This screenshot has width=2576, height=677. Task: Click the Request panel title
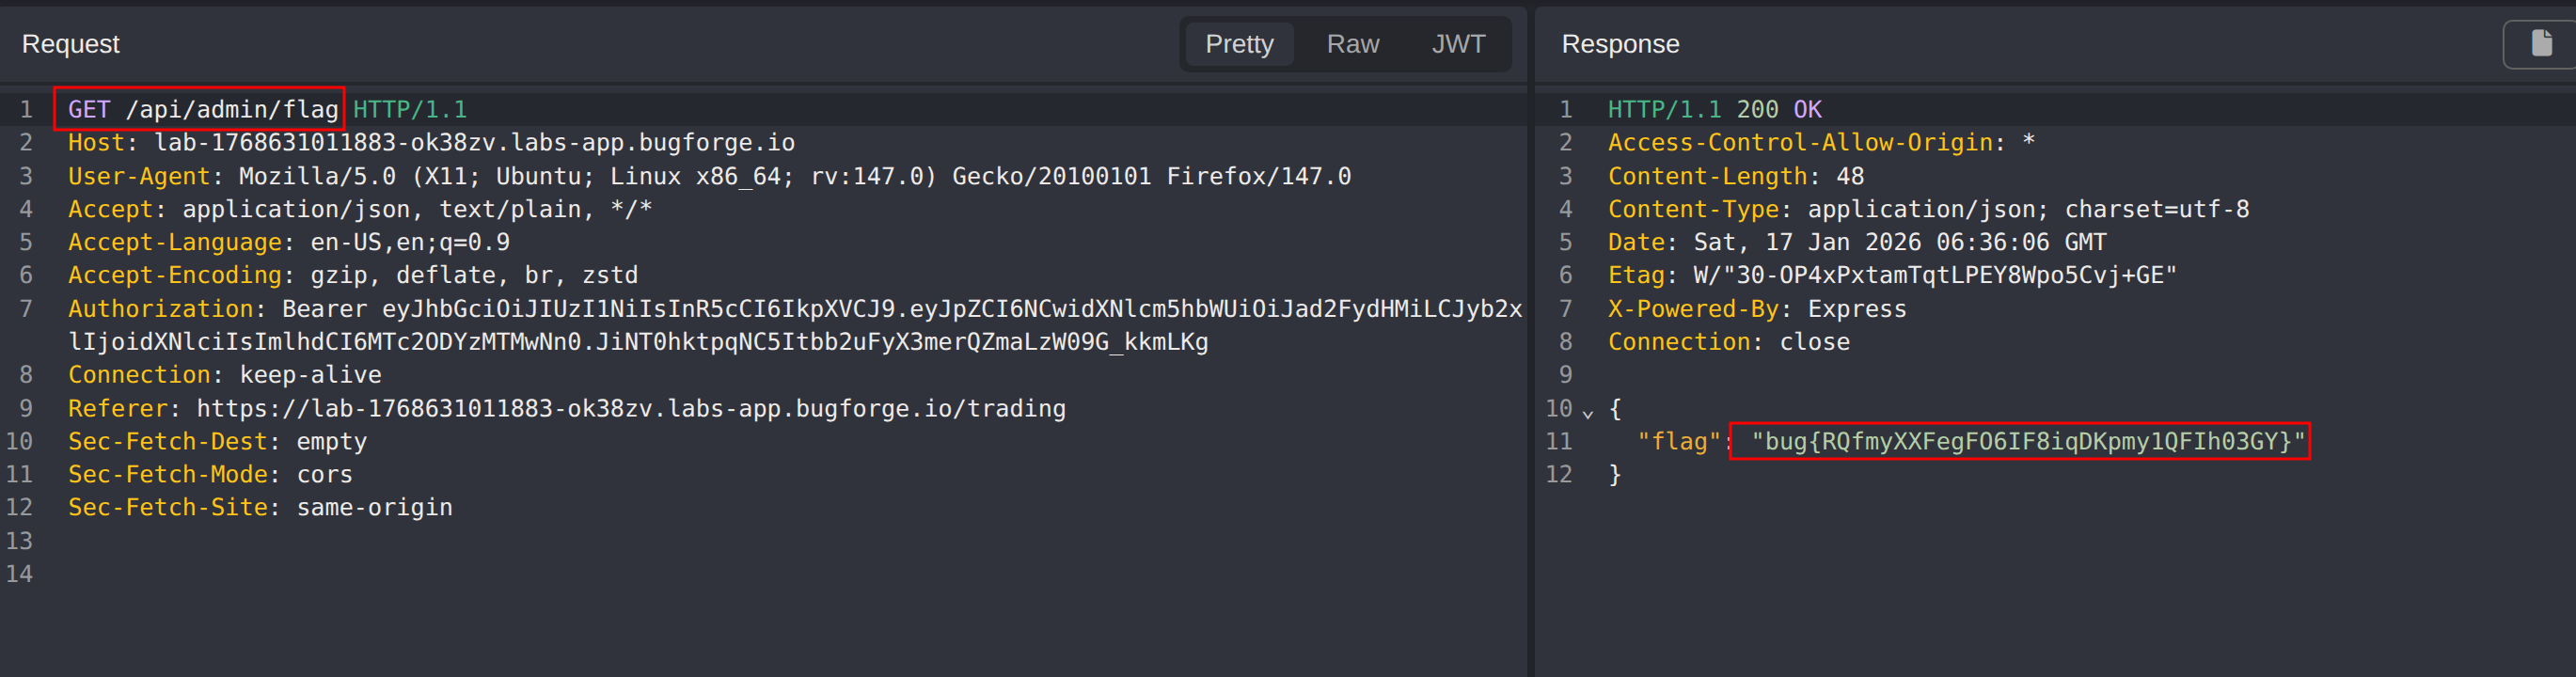point(70,44)
